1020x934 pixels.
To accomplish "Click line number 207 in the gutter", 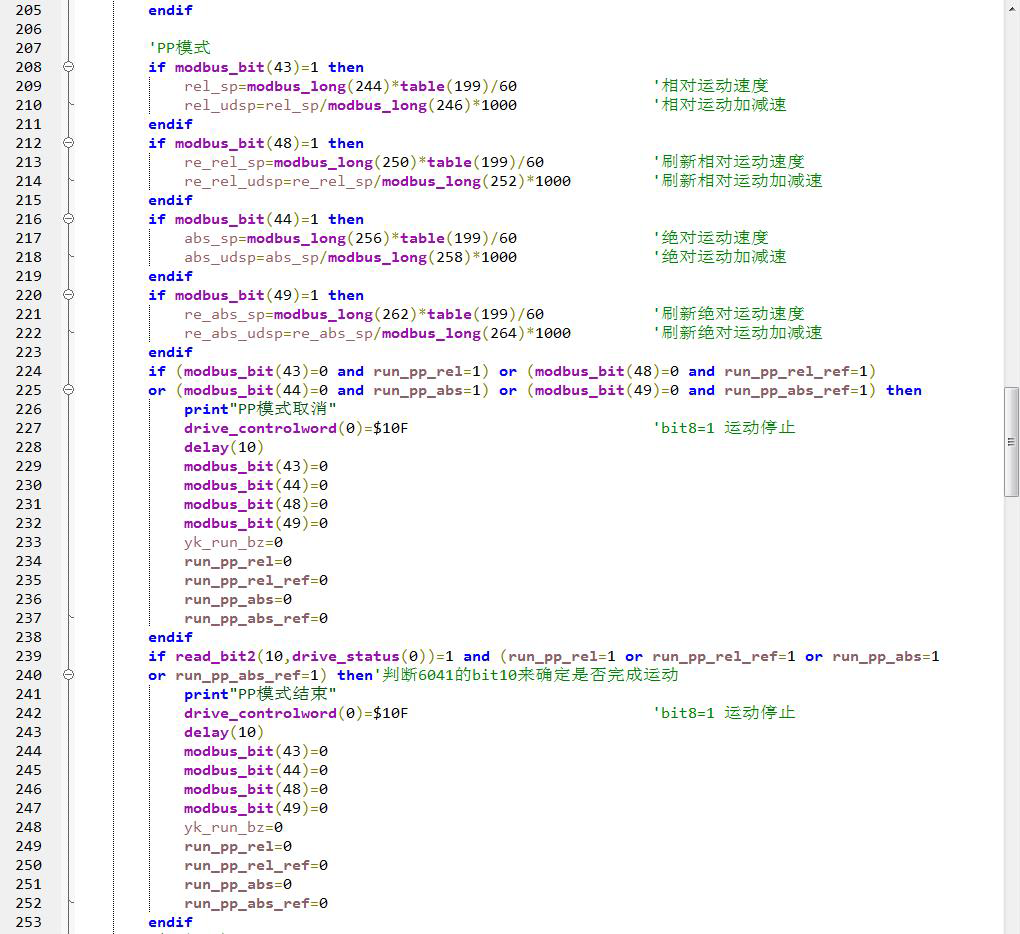I will coord(29,48).
